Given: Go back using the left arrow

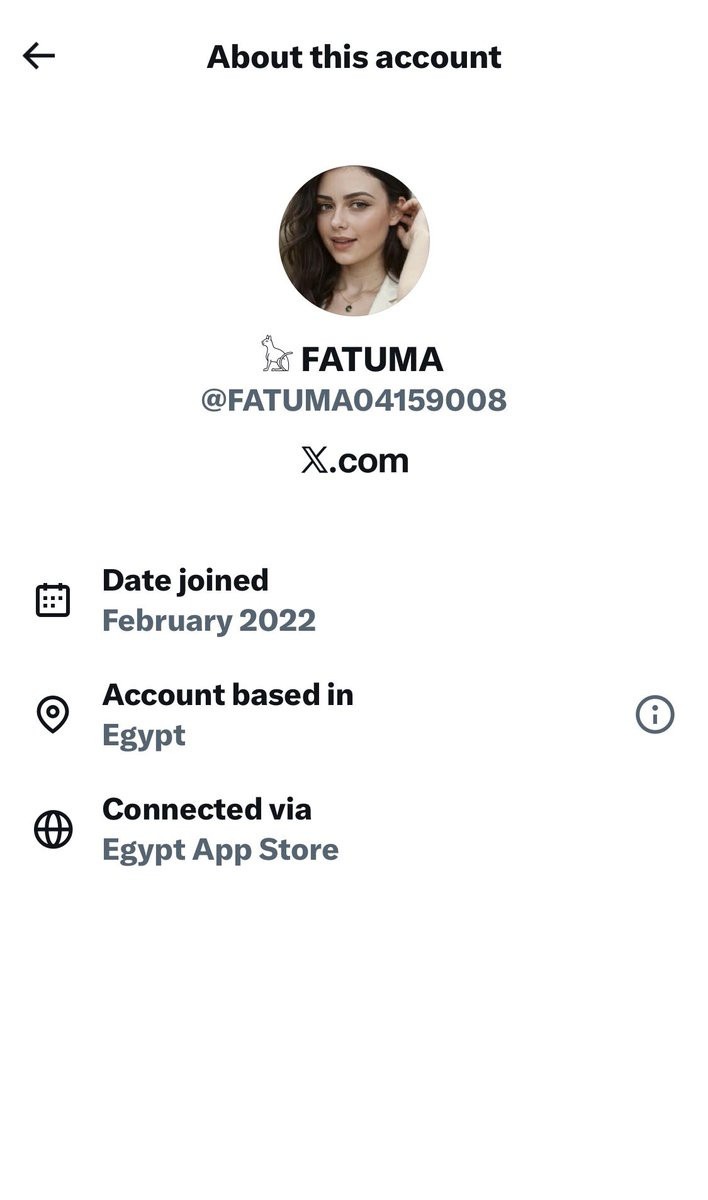Looking at the screenshot, I should pos(39,56).
